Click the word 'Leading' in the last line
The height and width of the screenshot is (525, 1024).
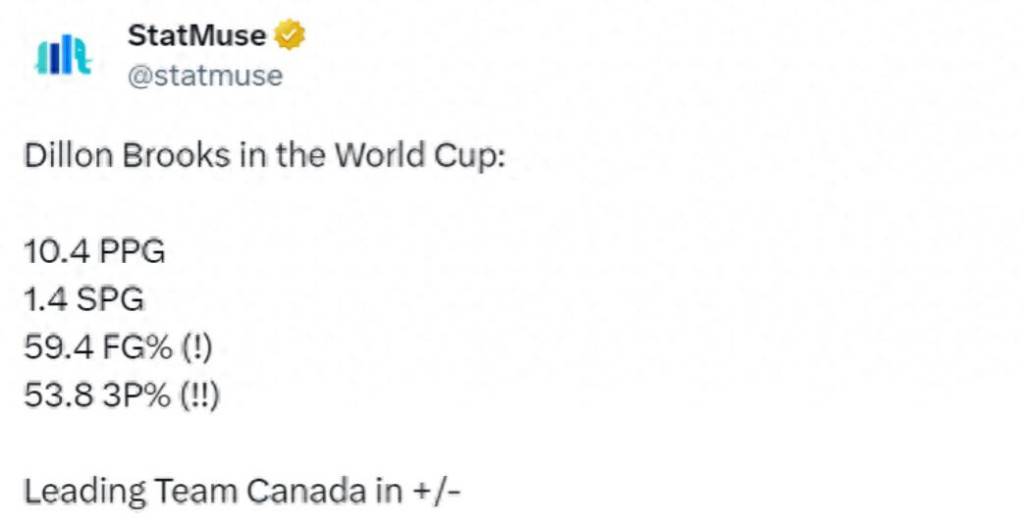pyautogui.click(x=85, y=492)
